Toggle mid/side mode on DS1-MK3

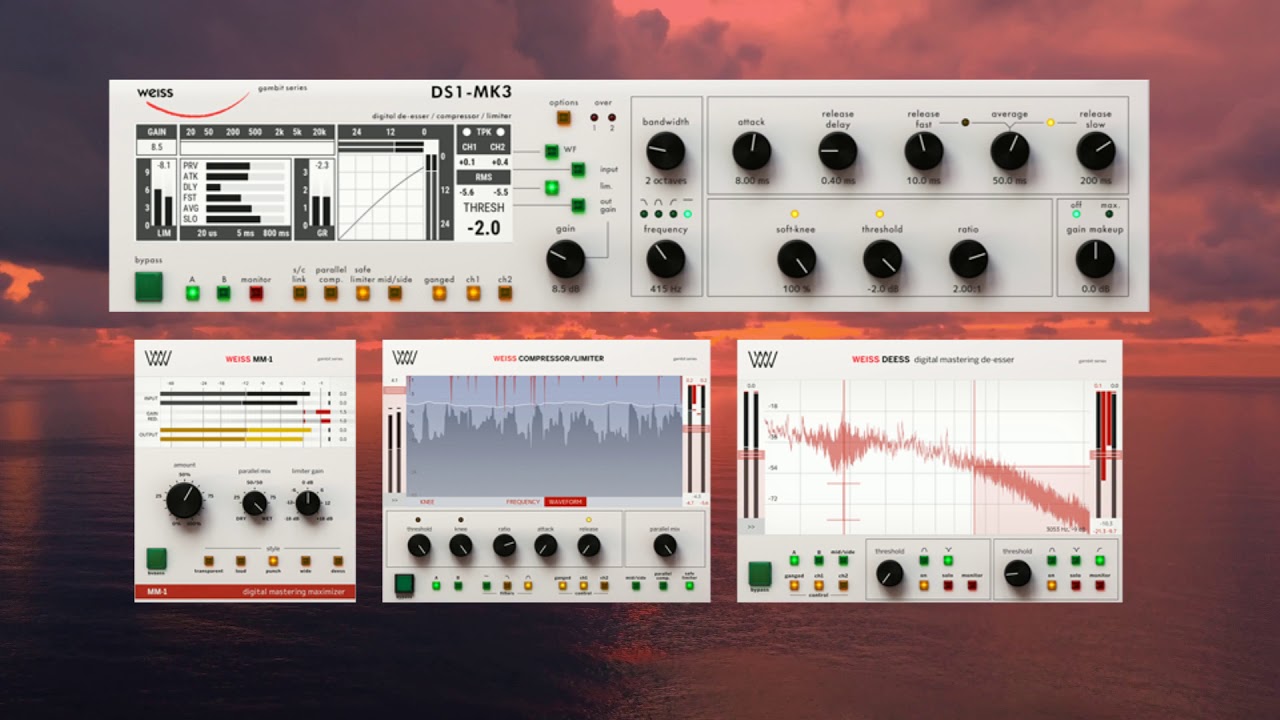coord(394,293)
